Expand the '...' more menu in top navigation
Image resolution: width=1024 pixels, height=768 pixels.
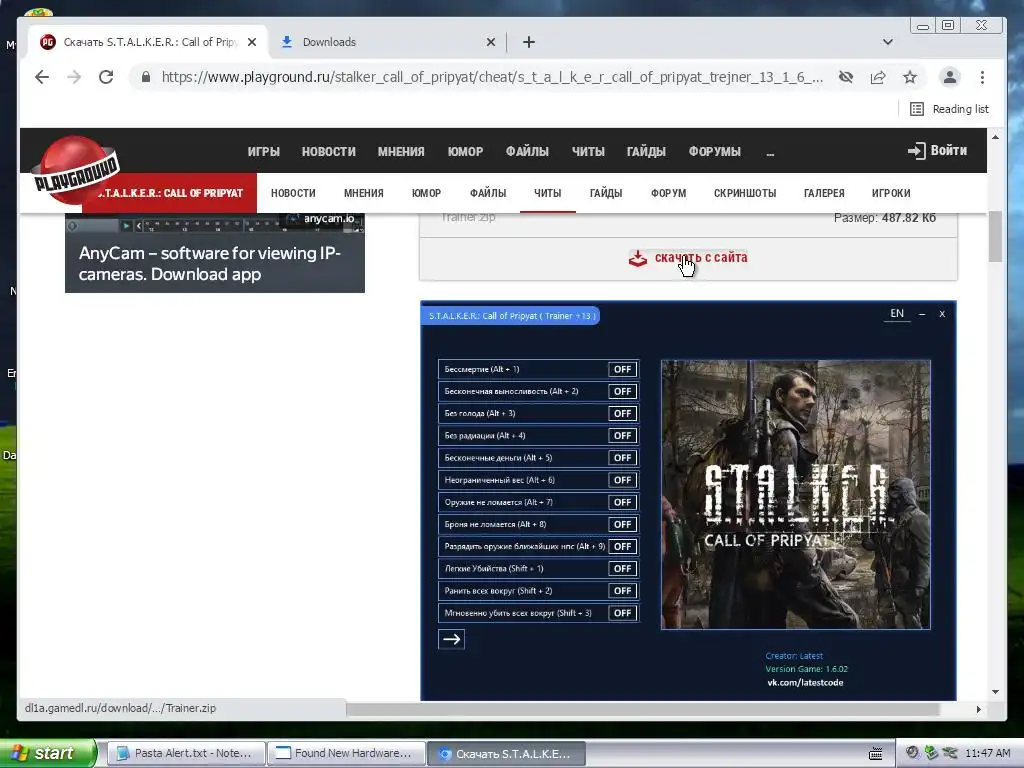coord(770,152)
